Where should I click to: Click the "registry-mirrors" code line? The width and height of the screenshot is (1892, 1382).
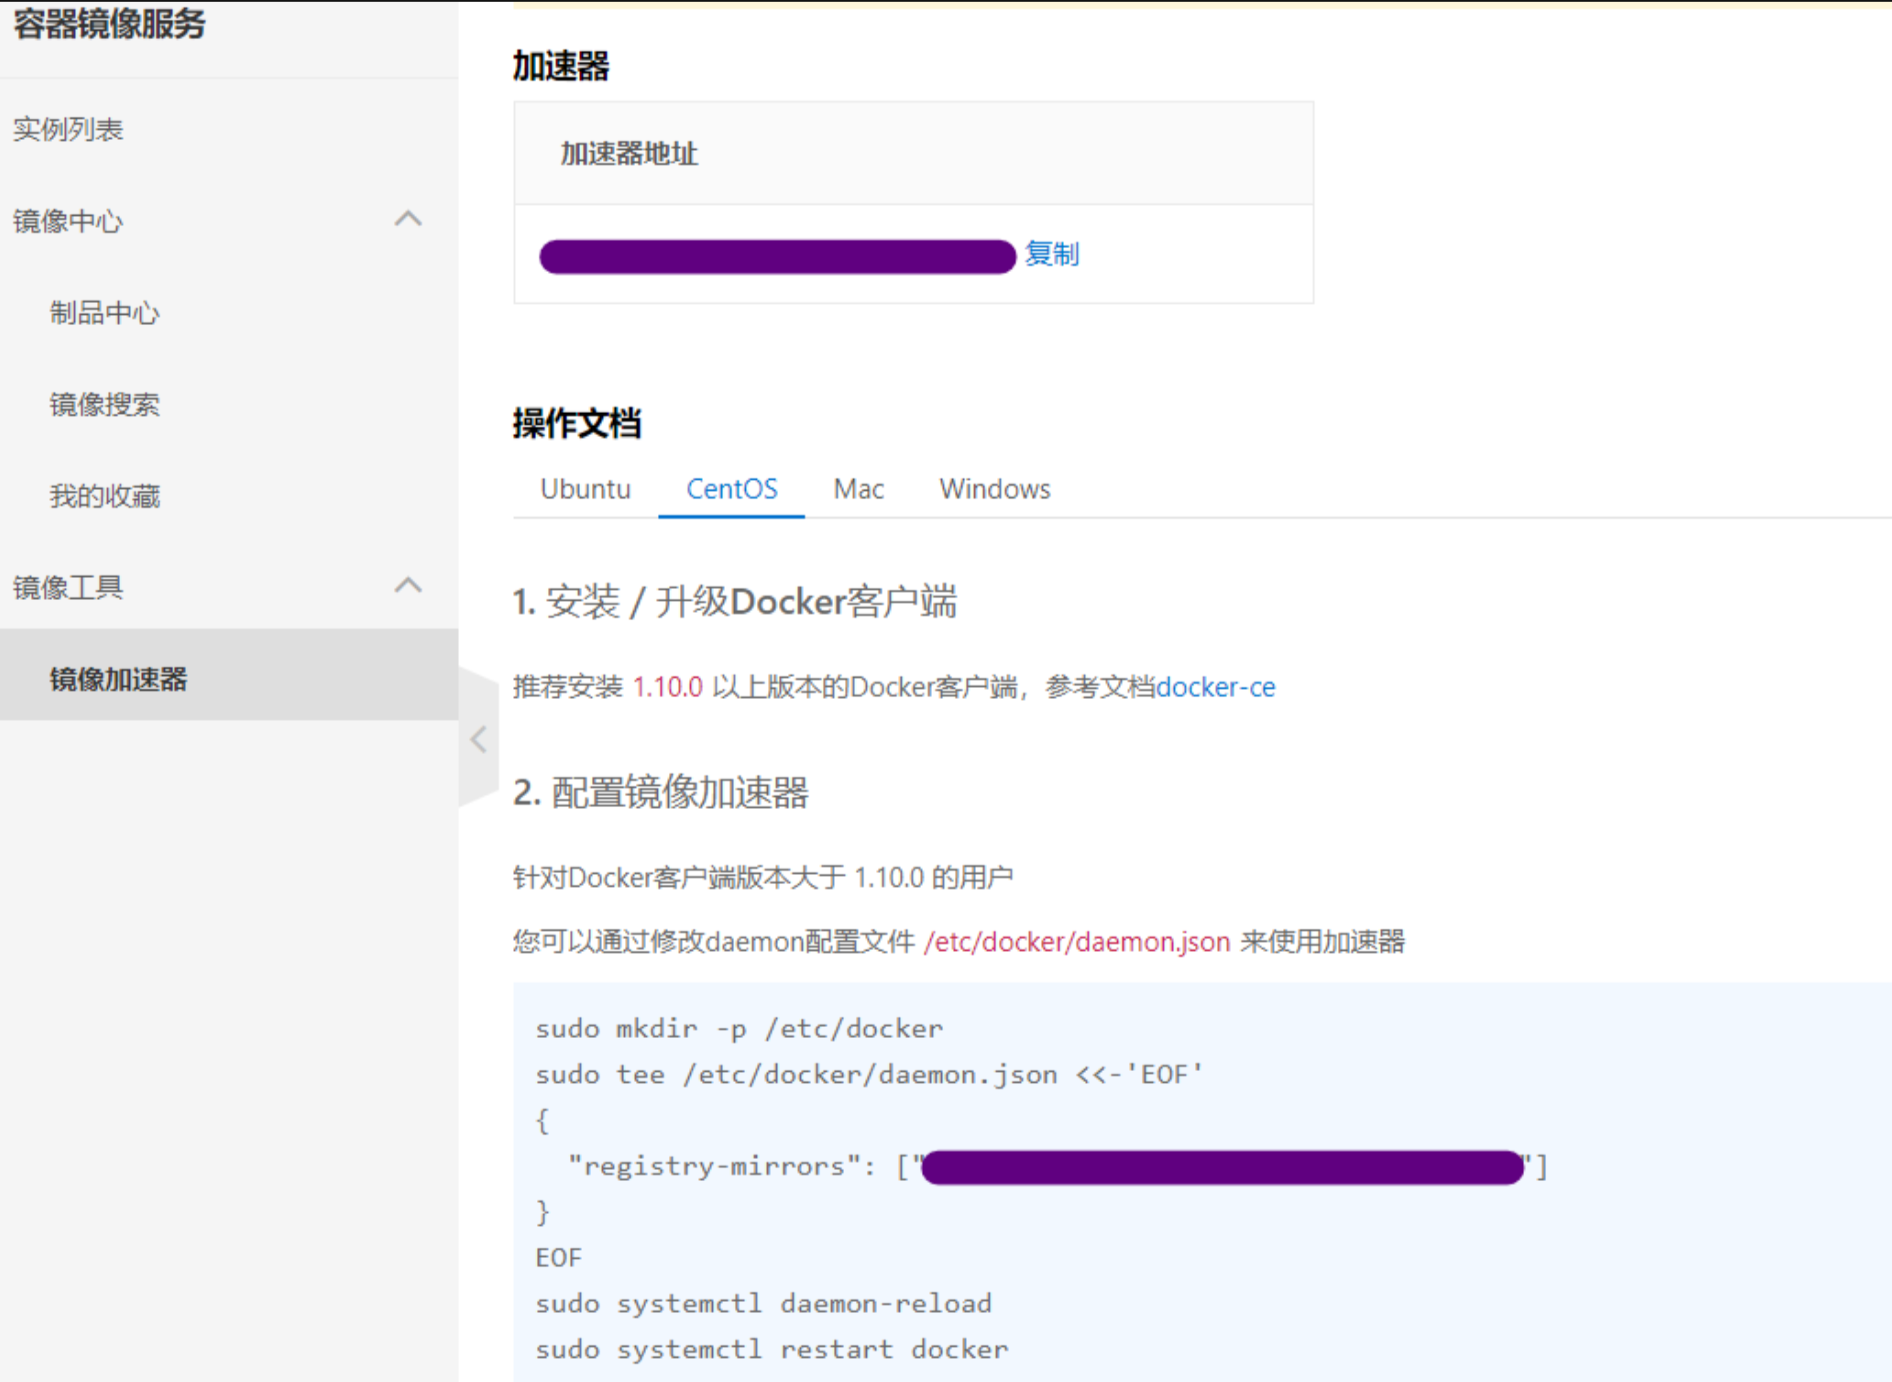point(1058,1167)
